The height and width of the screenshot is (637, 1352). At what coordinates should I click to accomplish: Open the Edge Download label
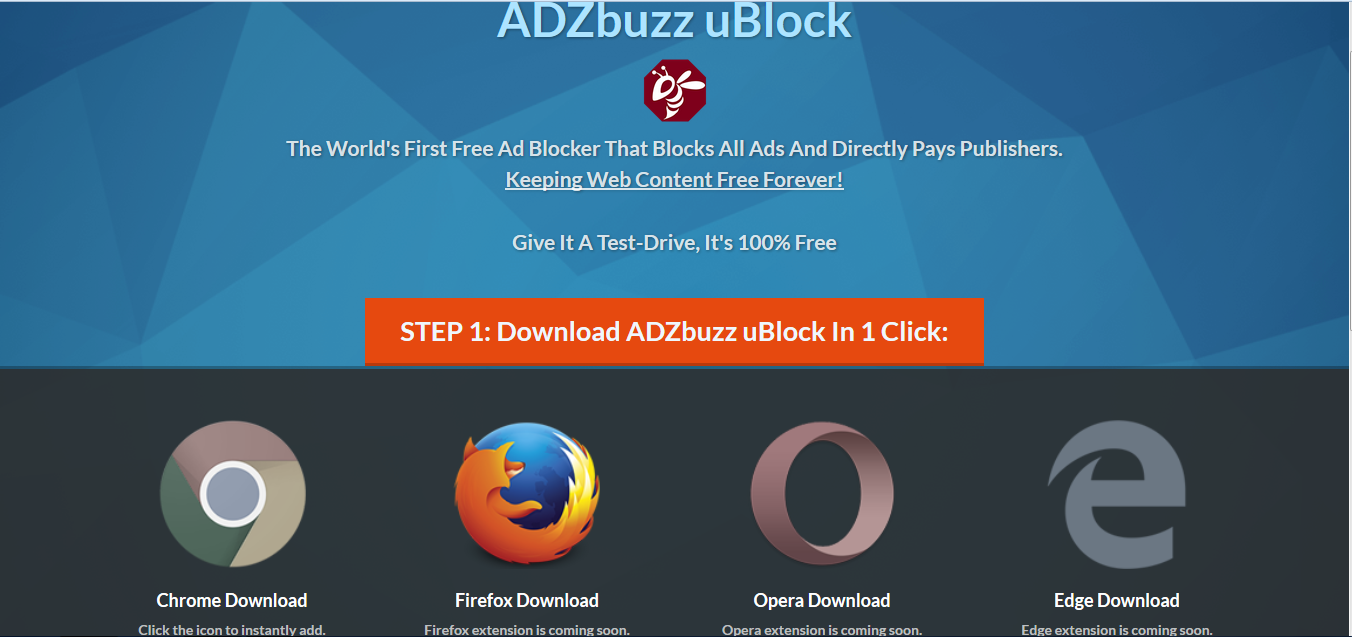tap(1117, 601)
